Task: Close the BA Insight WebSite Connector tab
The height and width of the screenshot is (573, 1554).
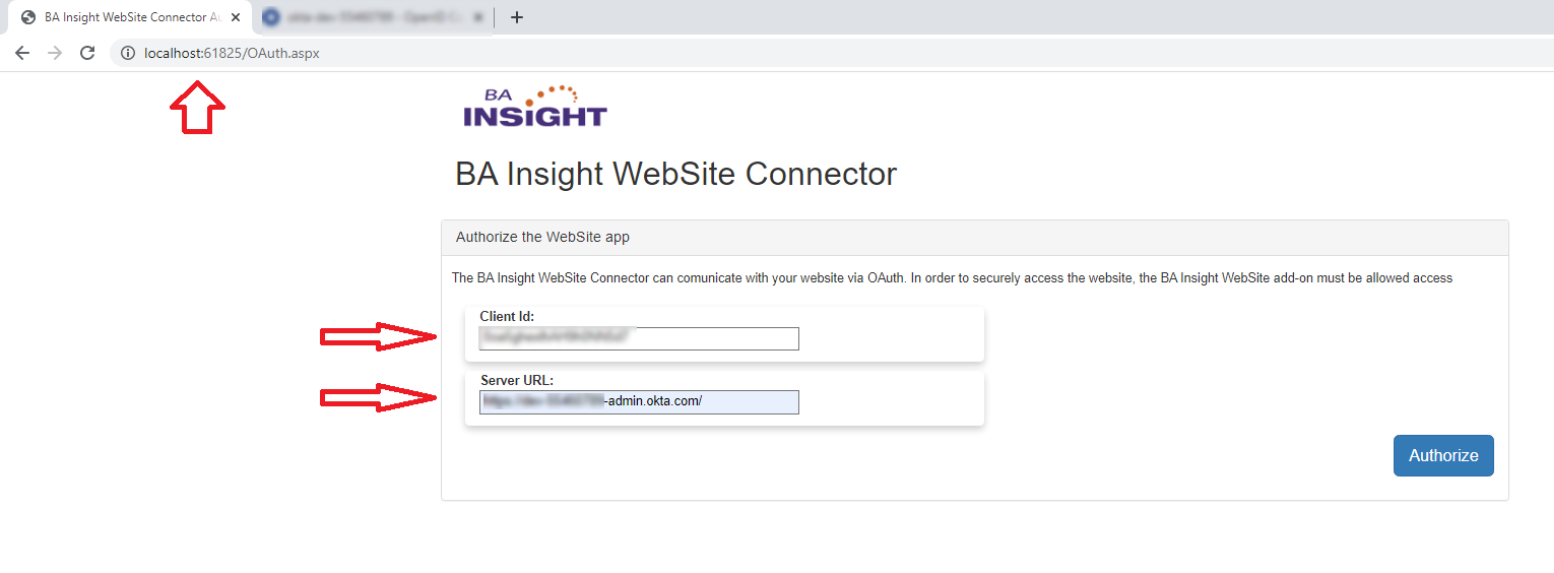Action: pyautogui.click(x=235, y=17)
